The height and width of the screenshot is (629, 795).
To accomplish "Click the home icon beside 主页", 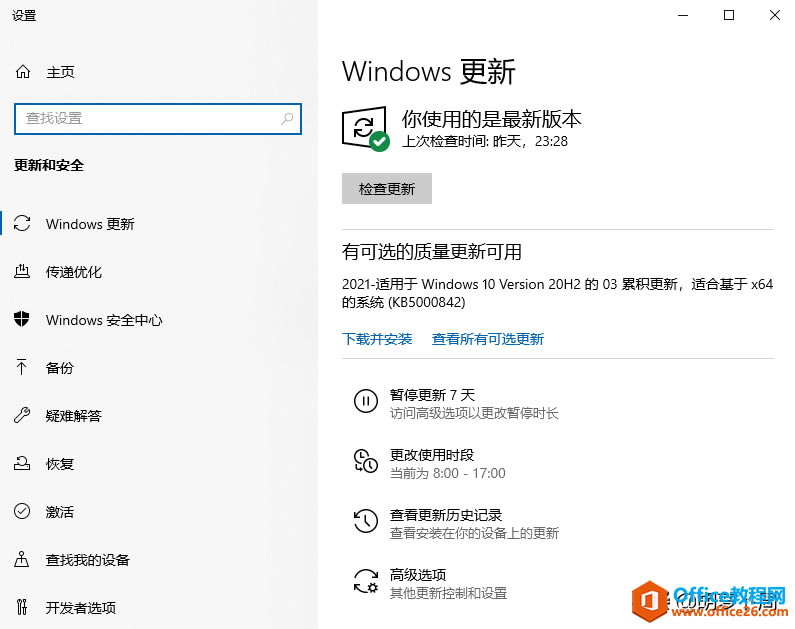I will point(23,72).
